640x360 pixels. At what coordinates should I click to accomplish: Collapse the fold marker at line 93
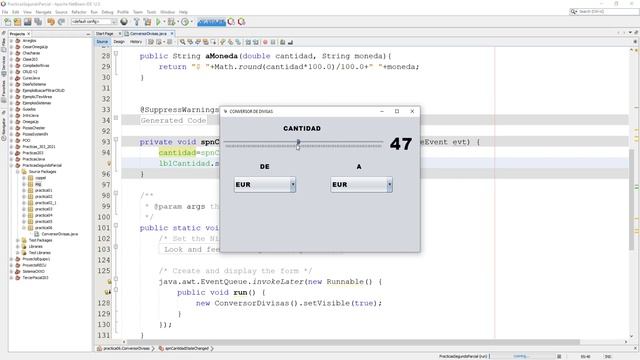(x=116, y=140)
